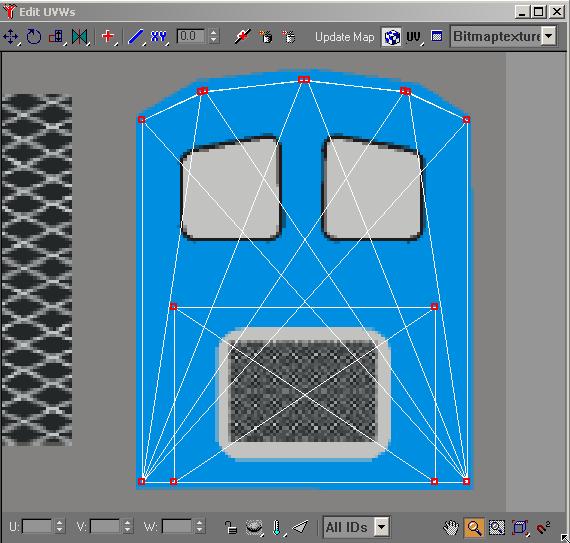Screen dimensions: 570x543
Task: Select the Move tool icon
Action: click(x=11, y=37)
